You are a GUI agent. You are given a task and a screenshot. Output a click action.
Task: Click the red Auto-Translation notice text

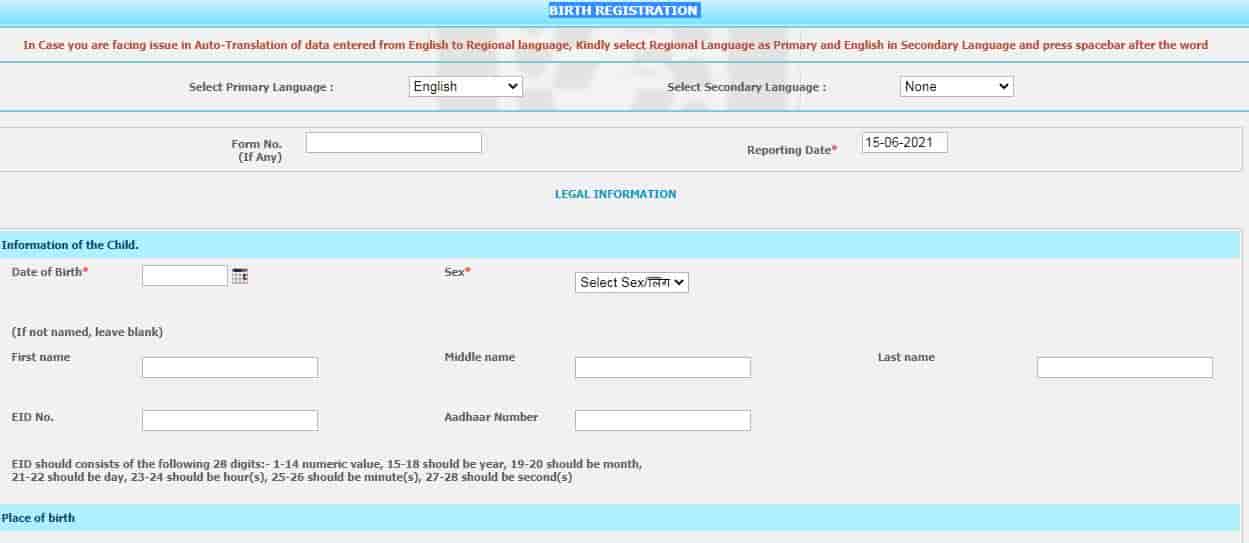coord(616,45)
